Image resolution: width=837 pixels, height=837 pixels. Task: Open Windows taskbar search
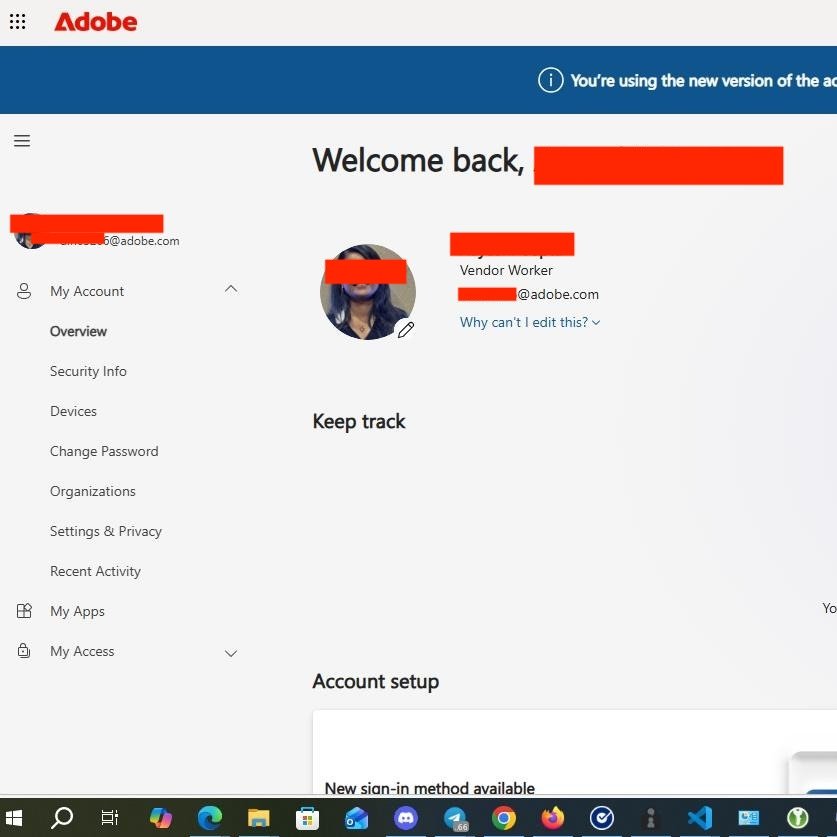[x=61, y=818]
